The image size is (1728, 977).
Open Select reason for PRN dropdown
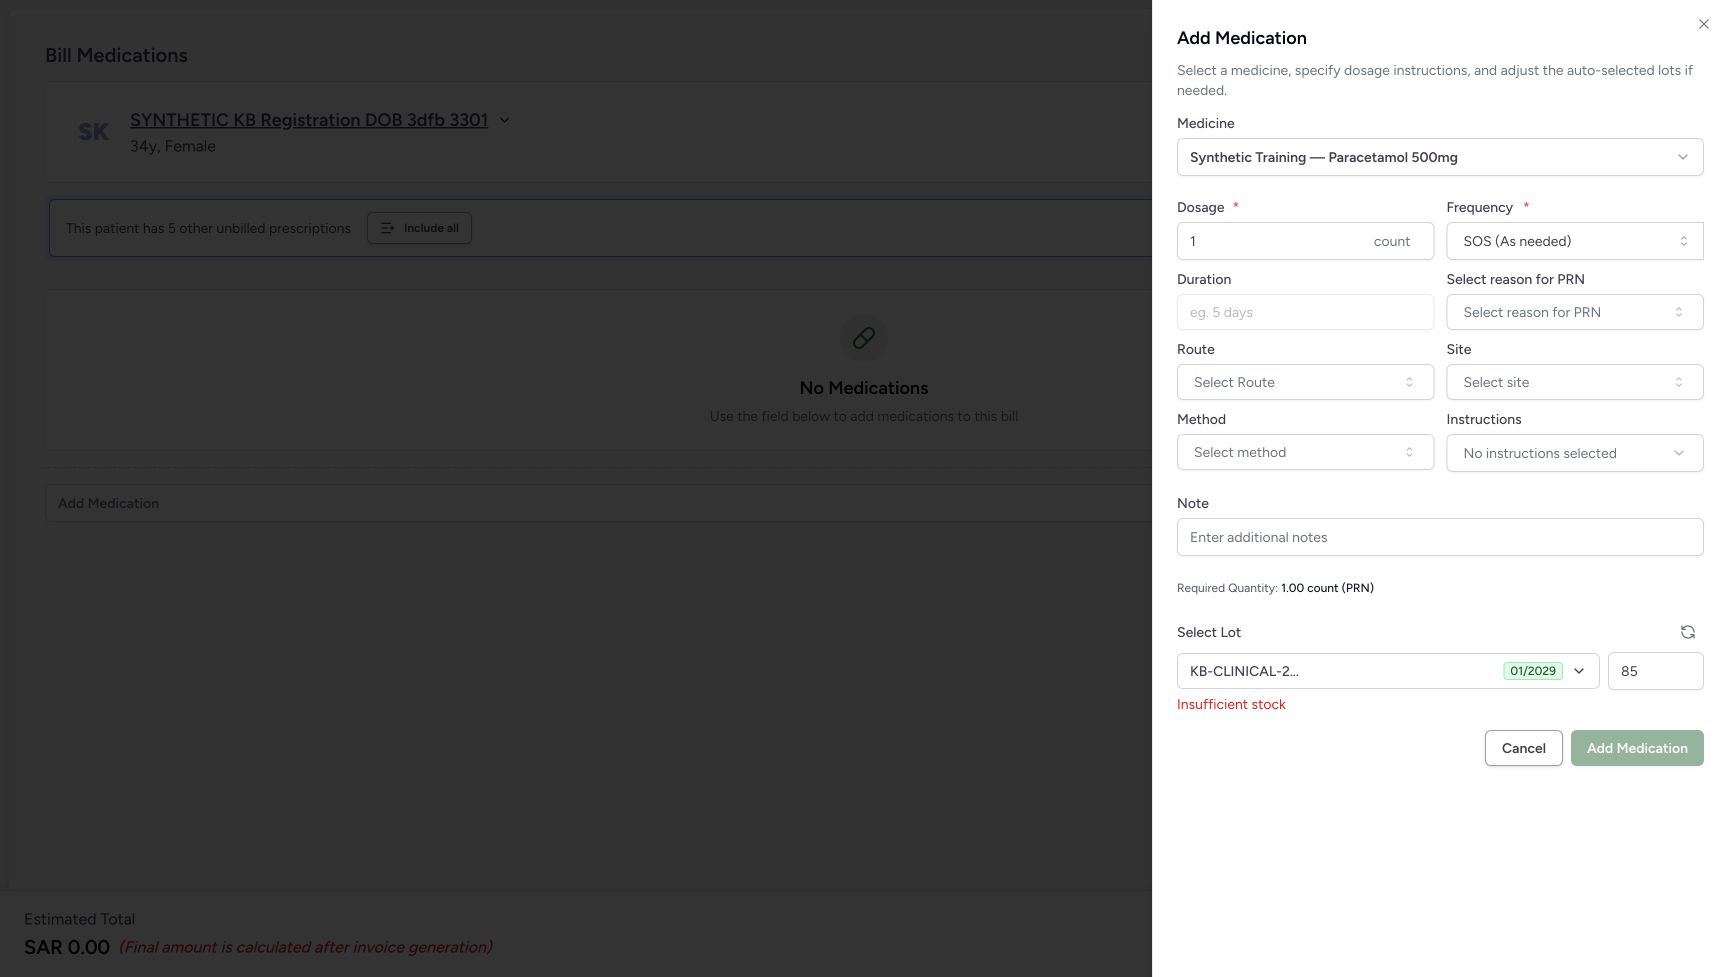click(x=1574, y=312)
